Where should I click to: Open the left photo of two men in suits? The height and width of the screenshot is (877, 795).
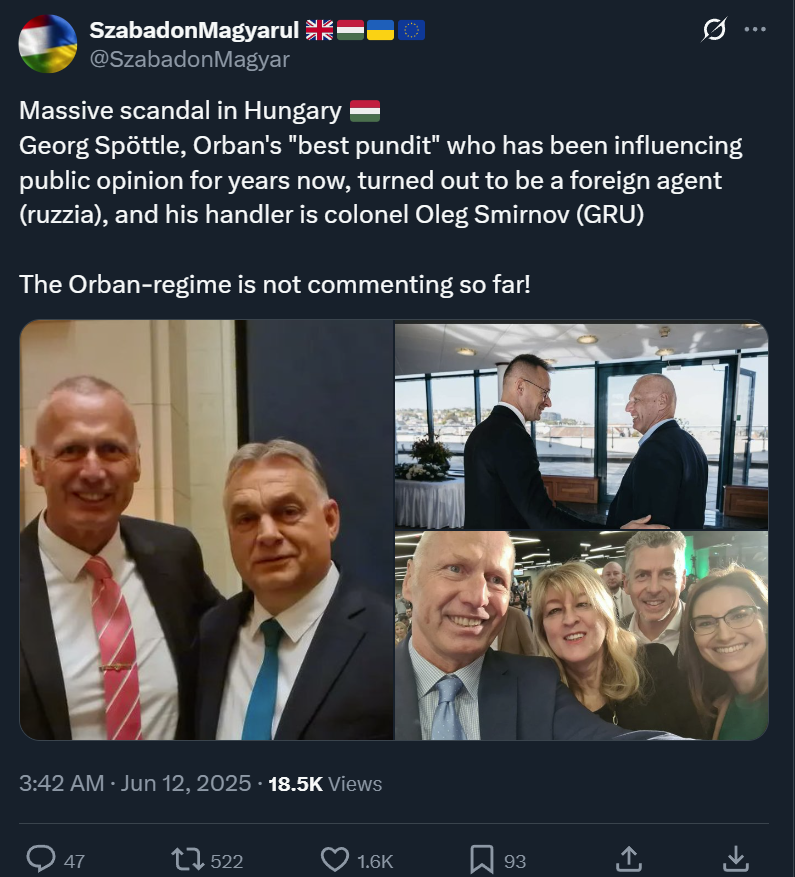click(206, 530)
